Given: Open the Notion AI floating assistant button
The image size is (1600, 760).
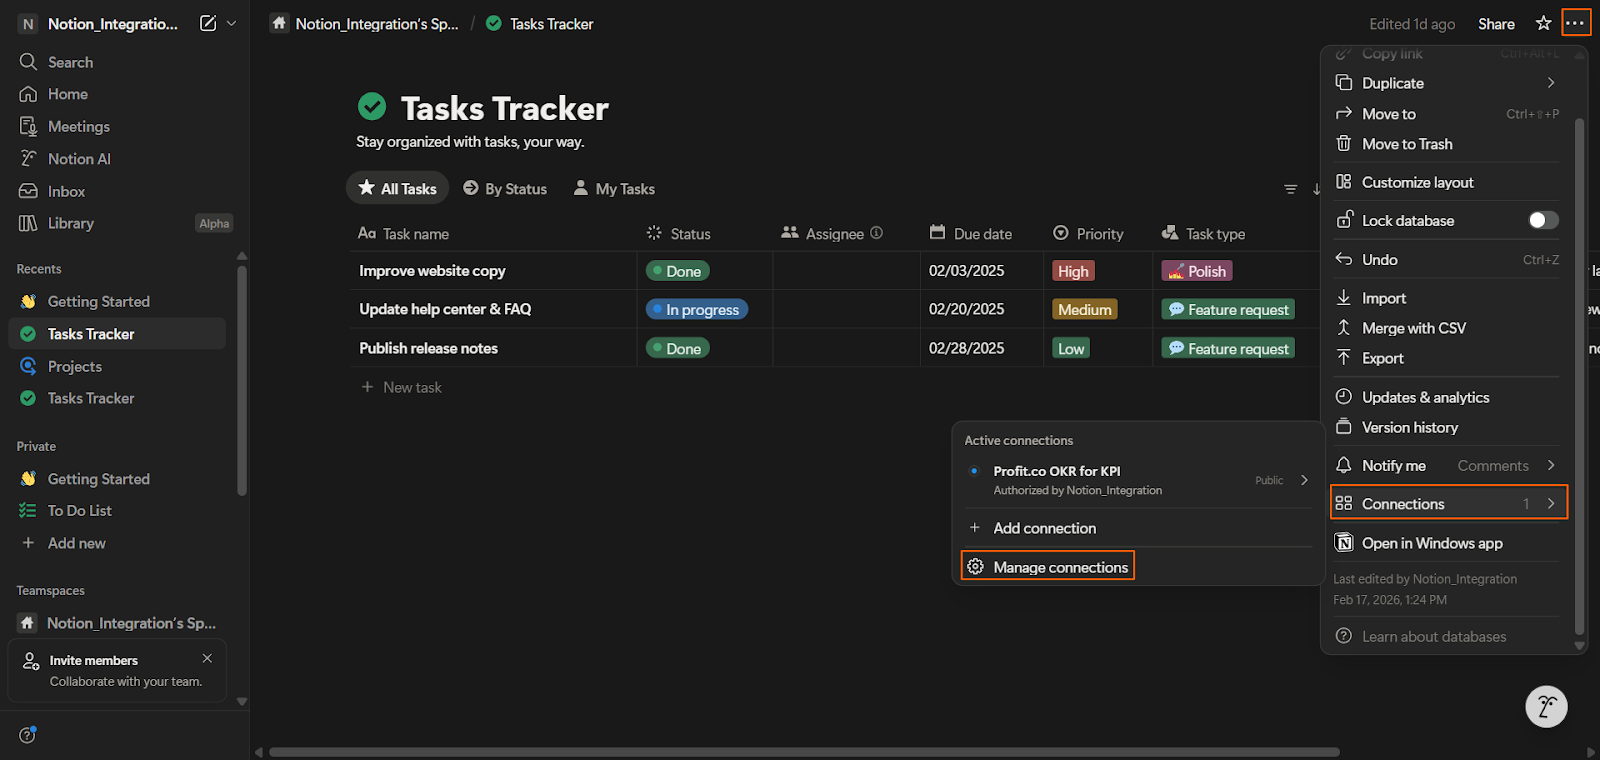Looking at the screenshot, I should click(1546, 707).
